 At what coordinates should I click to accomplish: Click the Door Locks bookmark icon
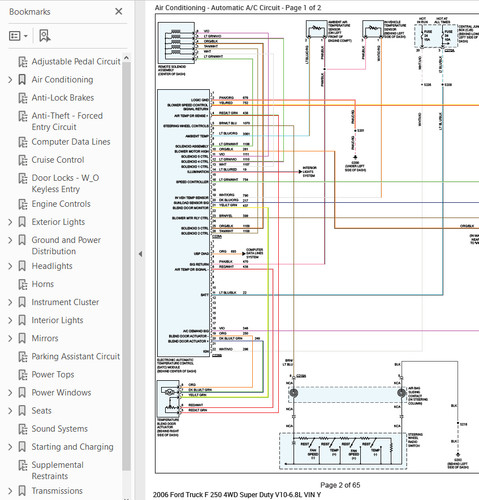[x=22, y=178]
